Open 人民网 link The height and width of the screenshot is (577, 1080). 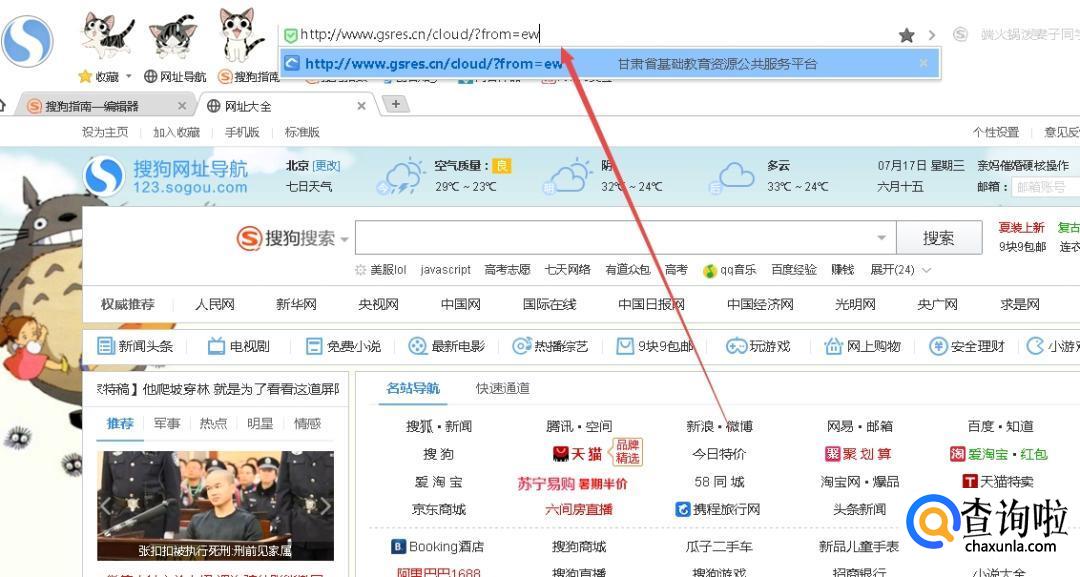click(215, 304)
